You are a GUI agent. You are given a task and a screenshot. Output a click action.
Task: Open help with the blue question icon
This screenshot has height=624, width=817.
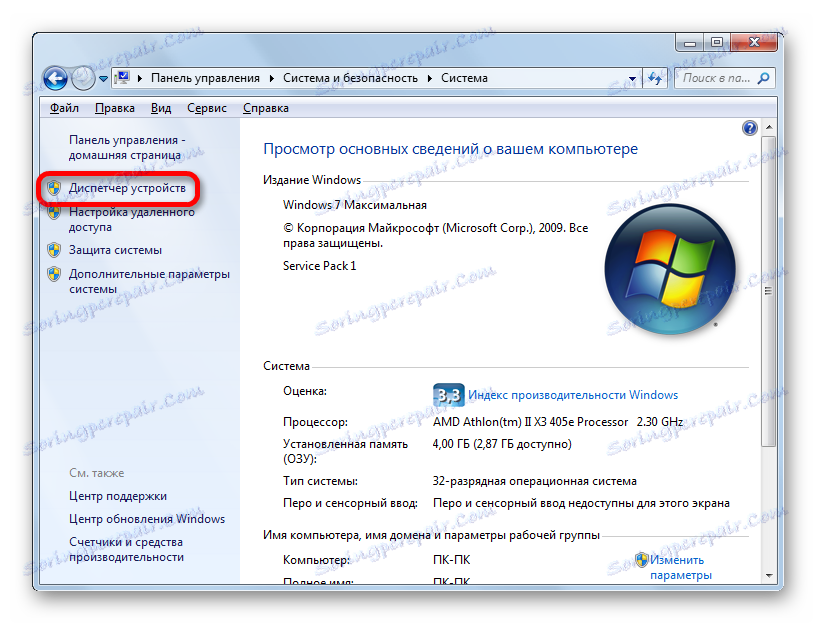(750, 128)
